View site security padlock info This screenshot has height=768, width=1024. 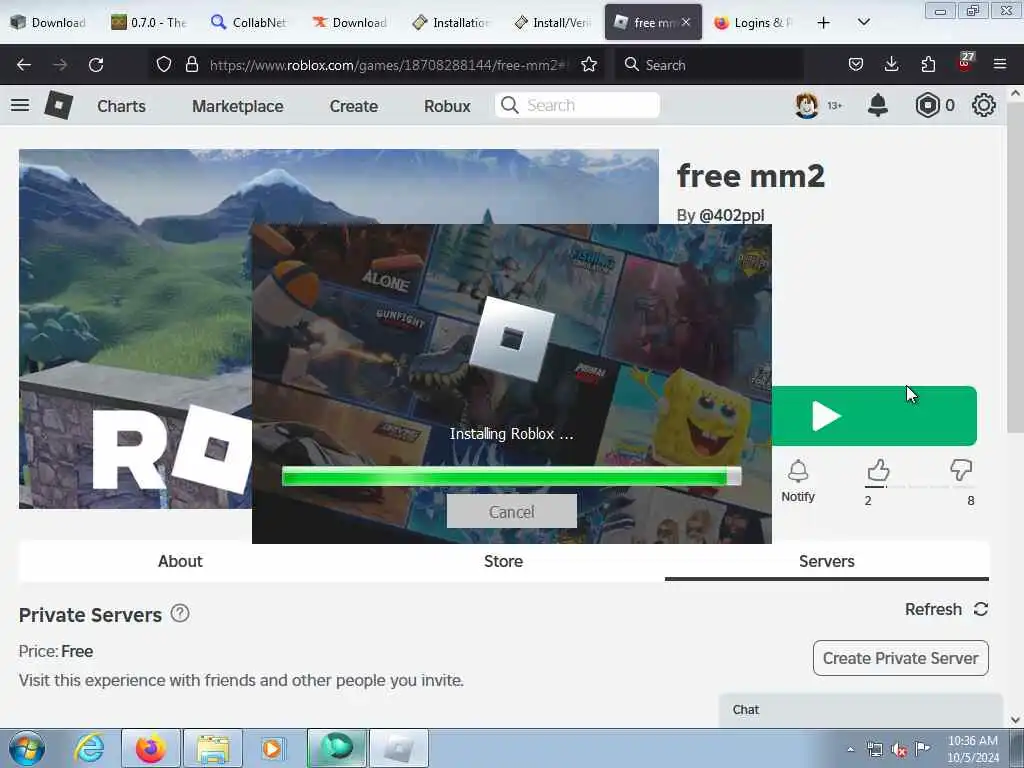point(191,65)
